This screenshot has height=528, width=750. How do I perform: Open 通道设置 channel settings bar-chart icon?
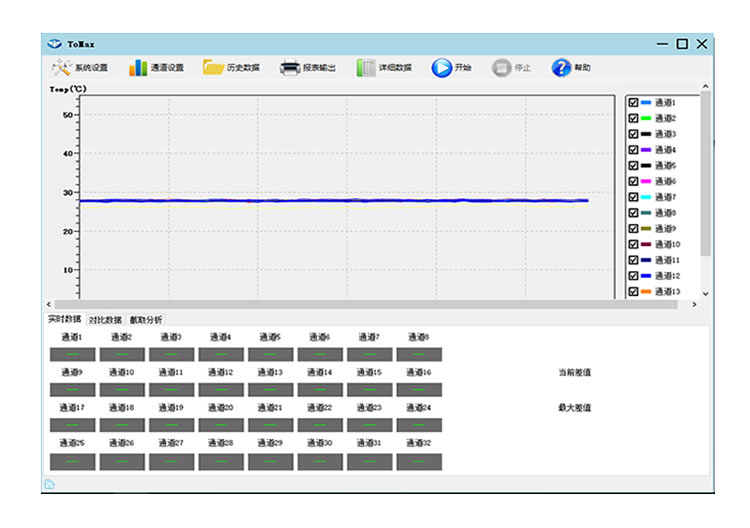point(138,67)
